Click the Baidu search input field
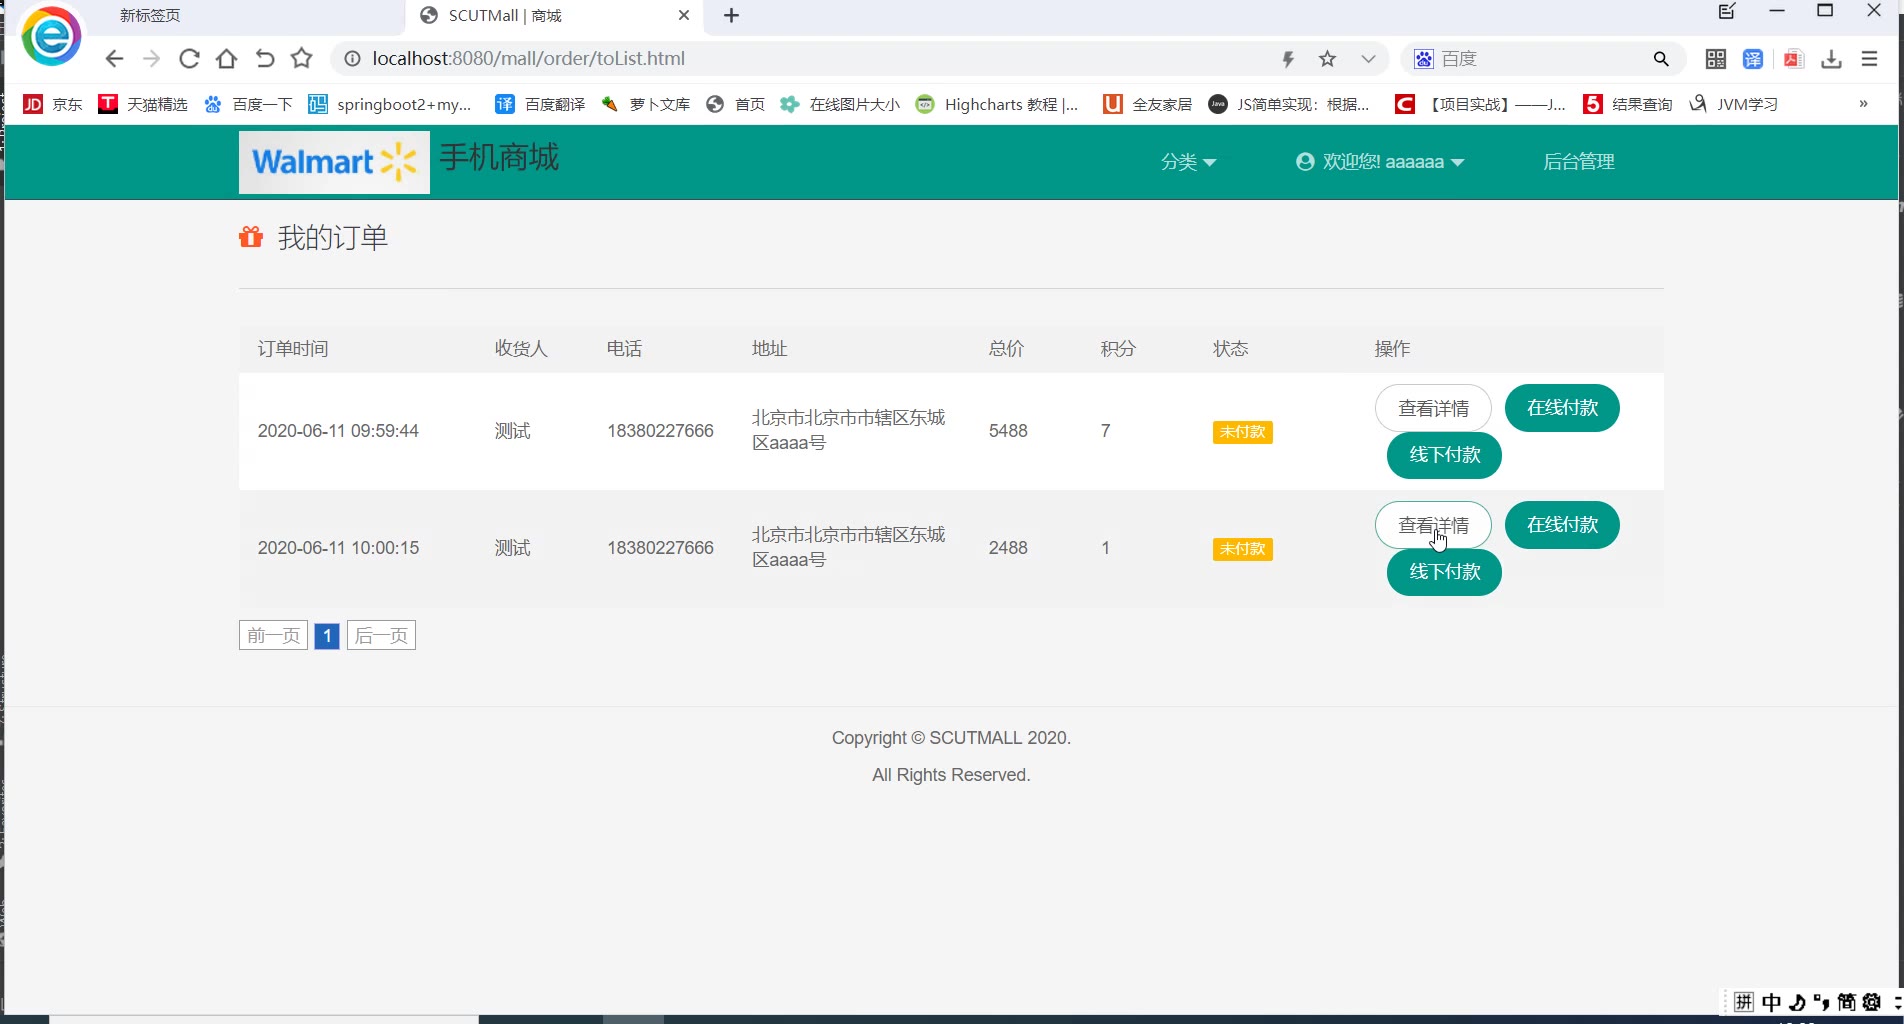 [1540, 59]
